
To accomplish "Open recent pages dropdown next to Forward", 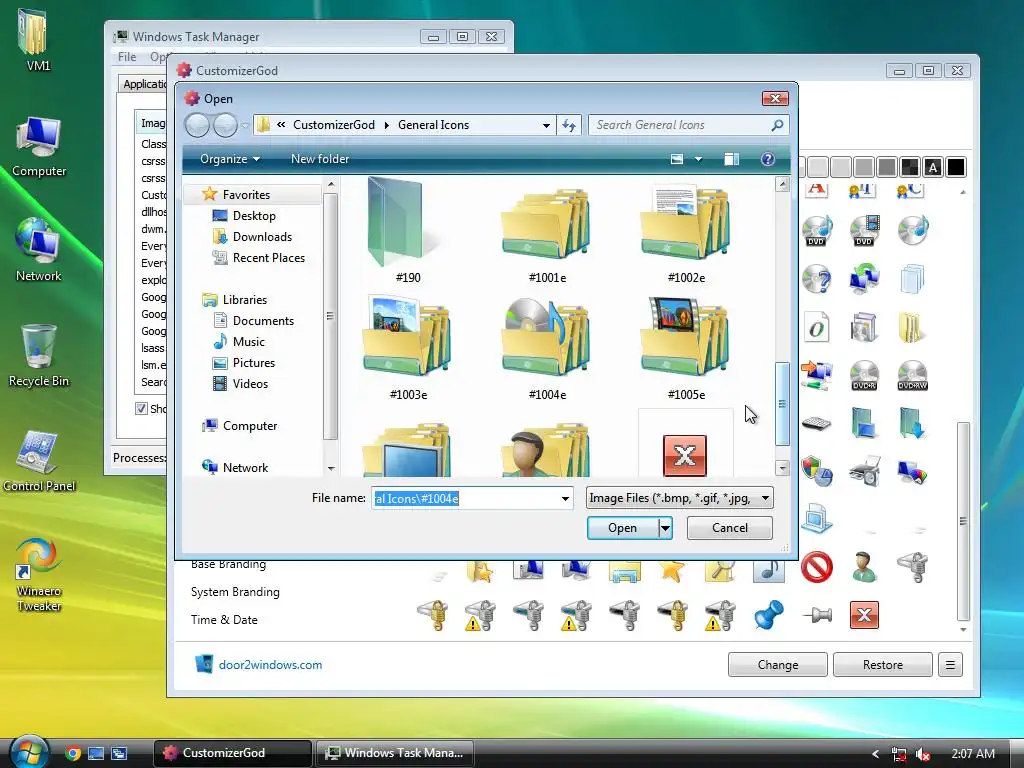I will click(245, 125).
